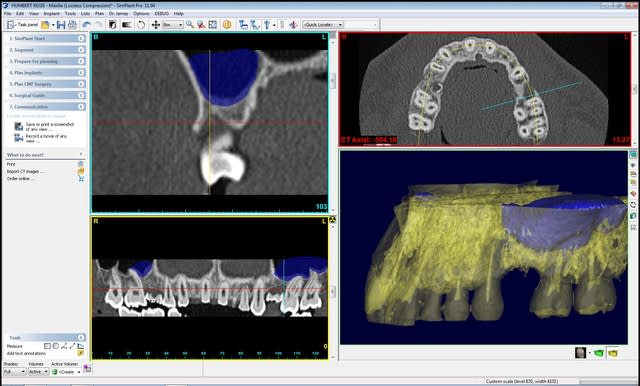This screenshot has height=386, width=640.
Task: Click the Order online link
Action: point(19,179)
